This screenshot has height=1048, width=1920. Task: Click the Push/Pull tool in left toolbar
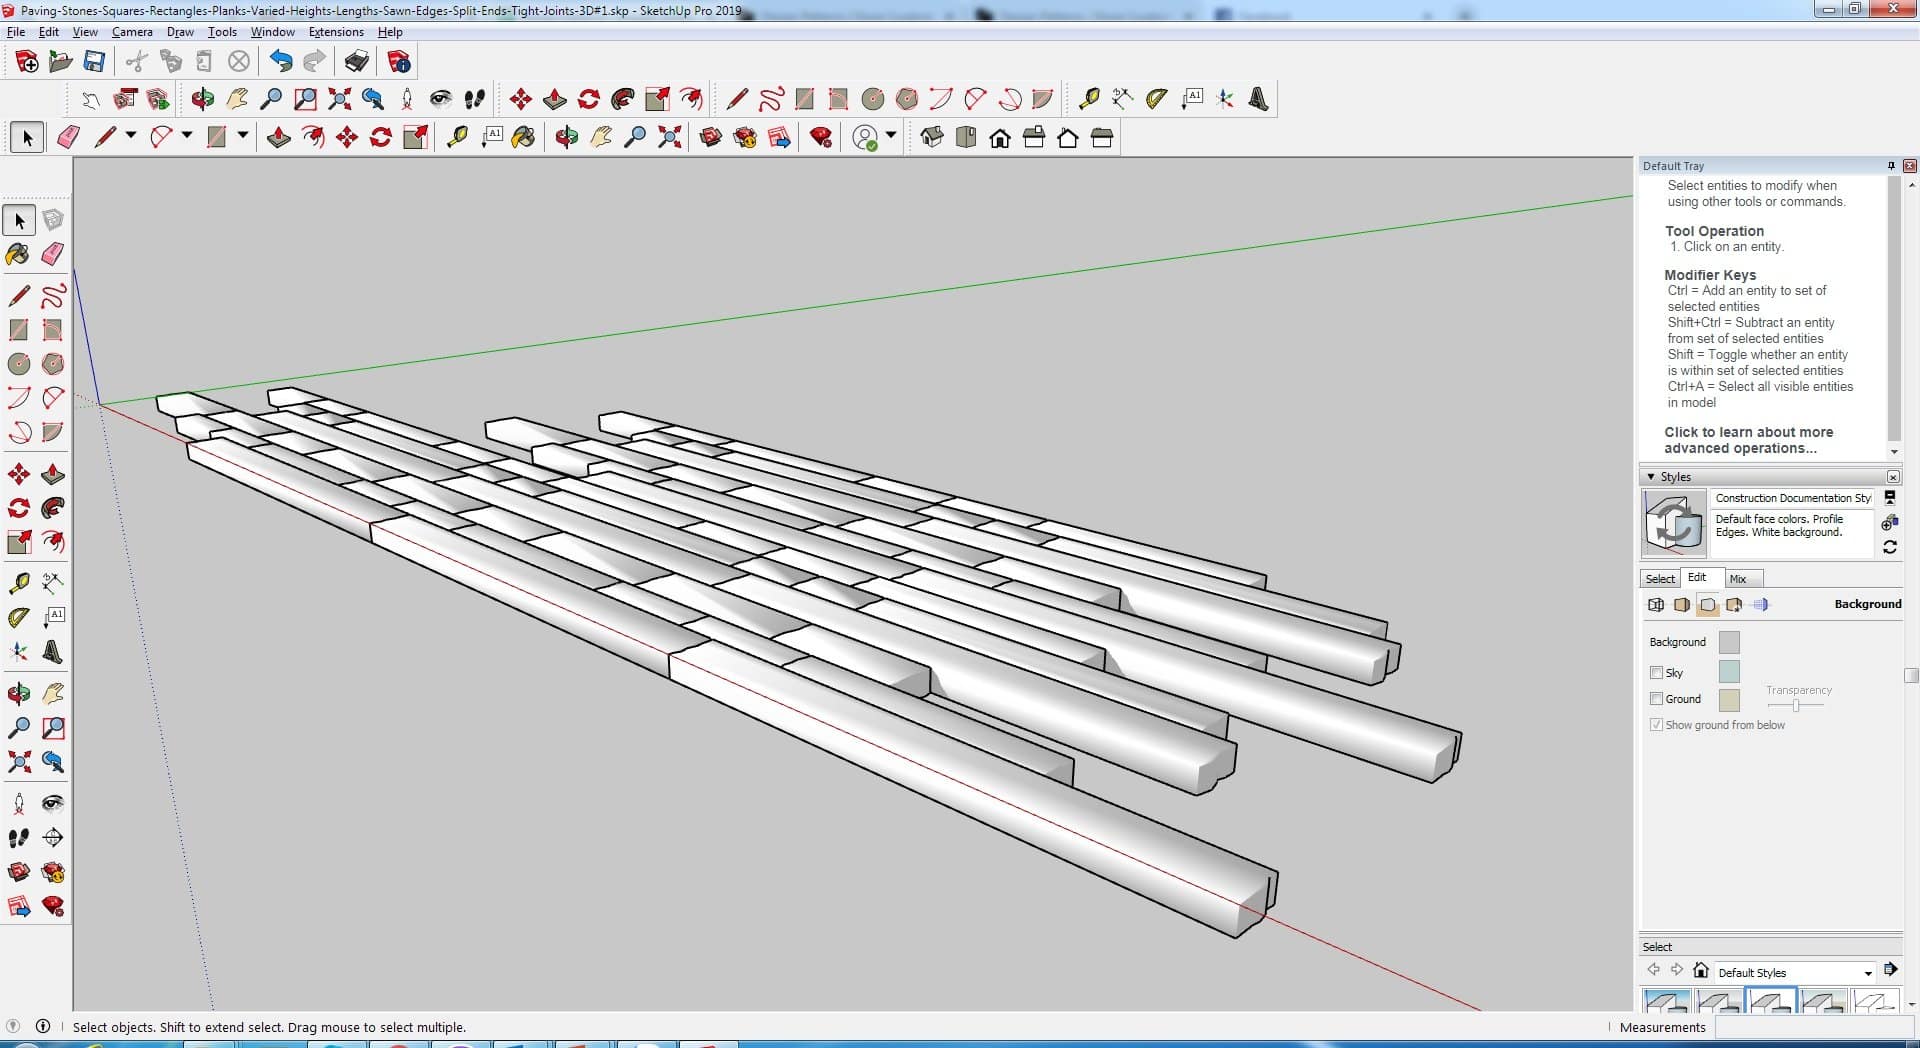click(53, 474)
